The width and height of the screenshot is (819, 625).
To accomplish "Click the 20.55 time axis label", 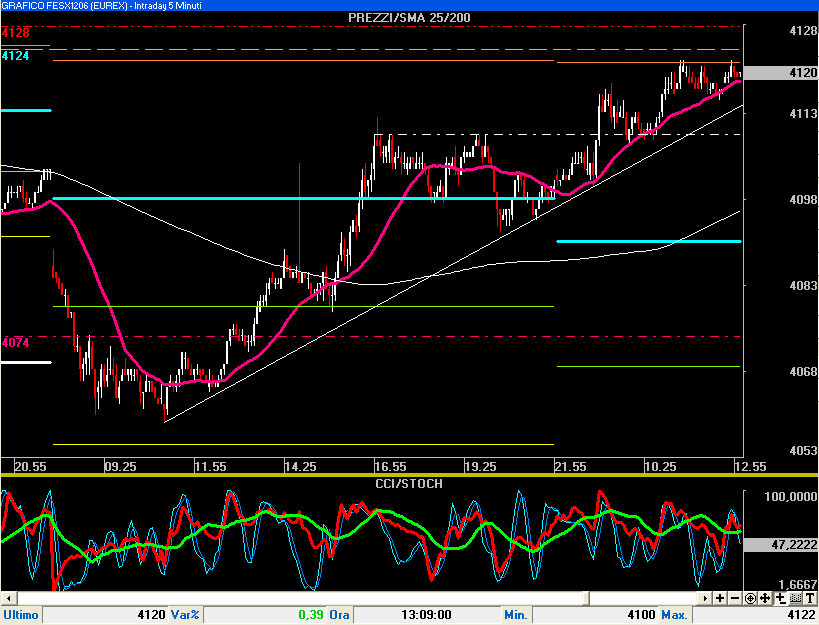I will click(x=30, y=466).
